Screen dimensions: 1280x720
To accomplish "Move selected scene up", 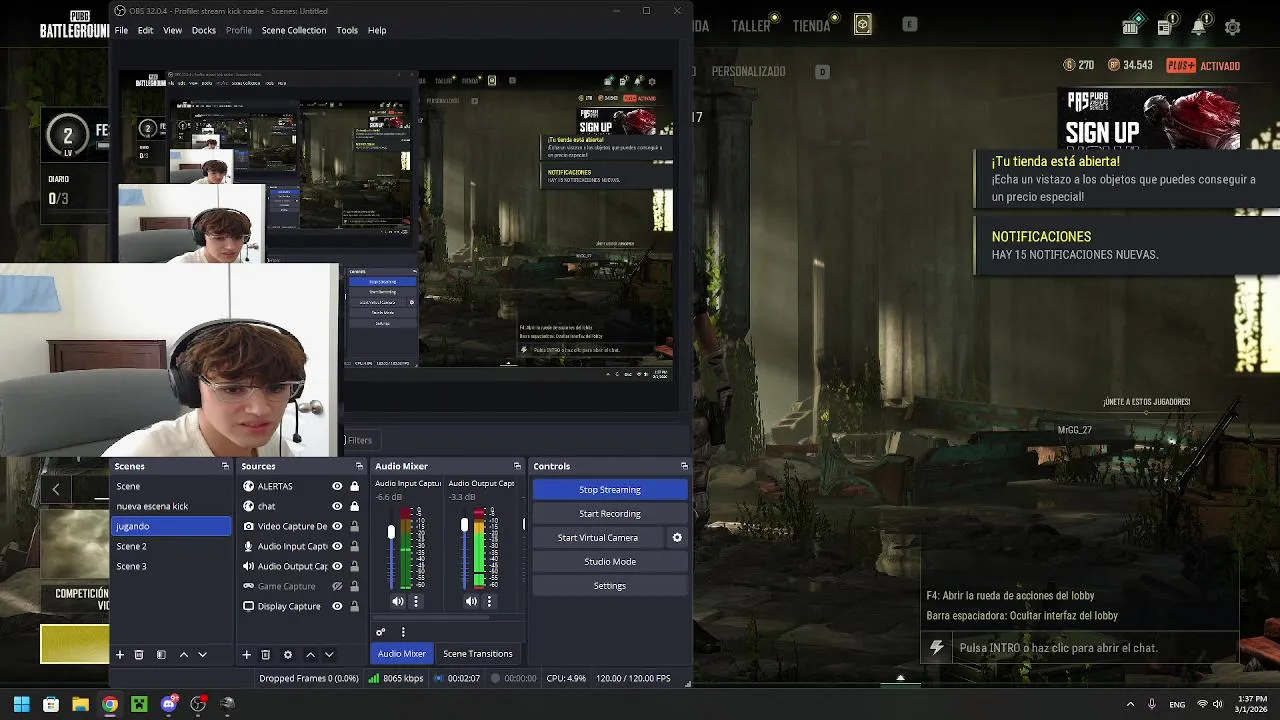I will click(x=183, y=654).
